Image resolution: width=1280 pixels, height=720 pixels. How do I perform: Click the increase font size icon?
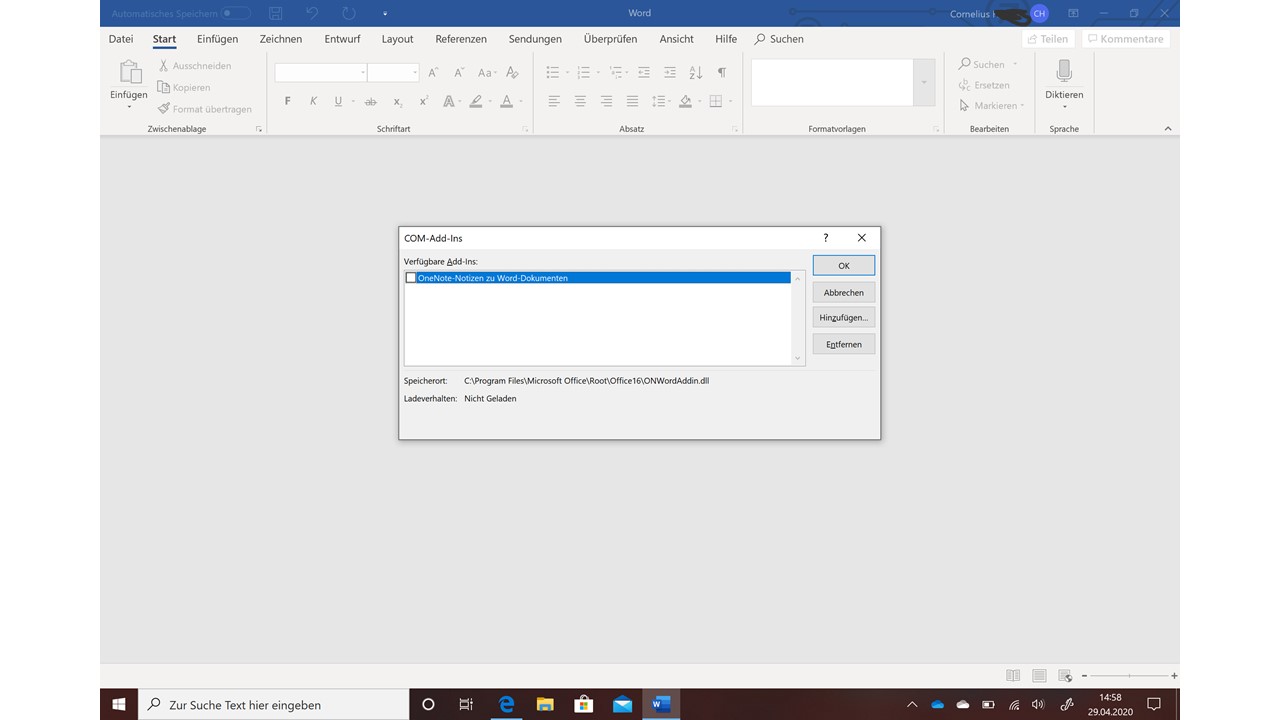pos(433,72)
